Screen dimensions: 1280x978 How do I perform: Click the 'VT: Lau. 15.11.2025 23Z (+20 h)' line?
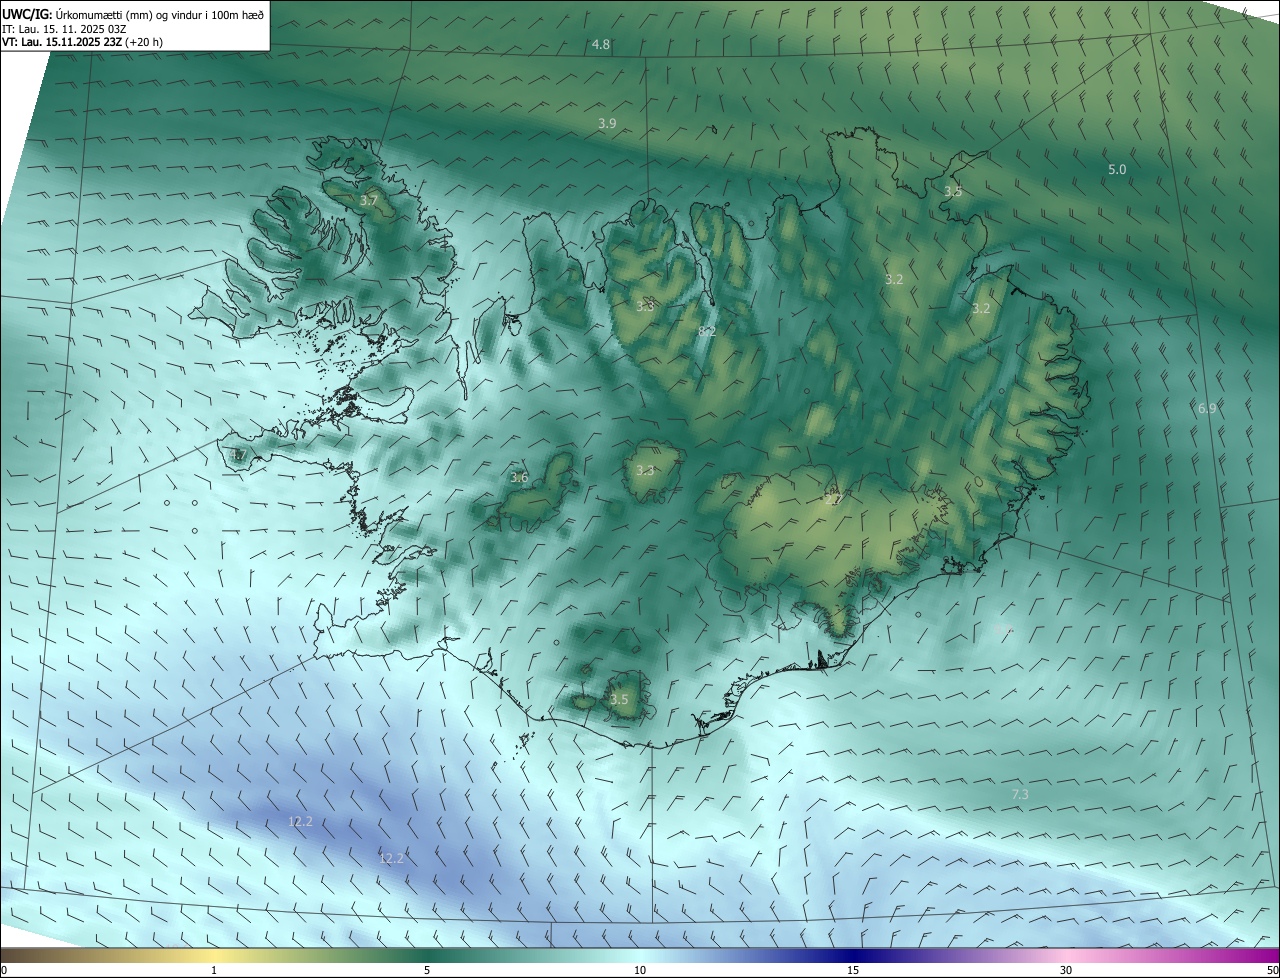coord(82,42)
